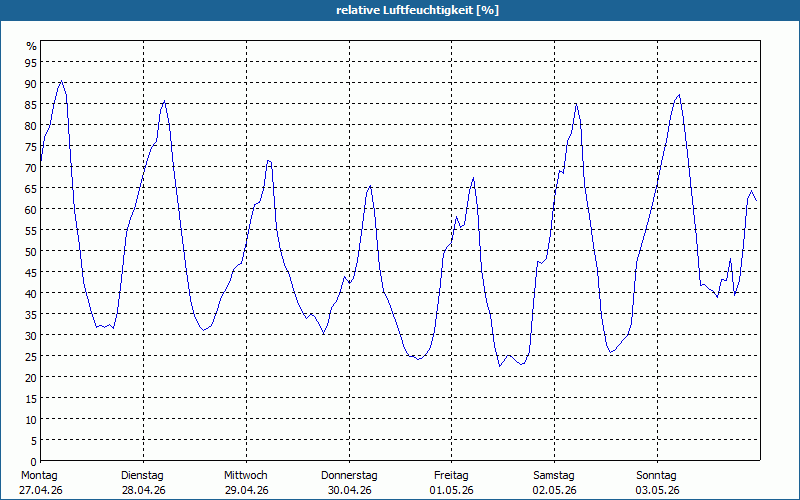Image resolution: width=800 pixels, height=500 pixels.
Task: Click the 'Samstag' day label
Action: pos(554,475)
